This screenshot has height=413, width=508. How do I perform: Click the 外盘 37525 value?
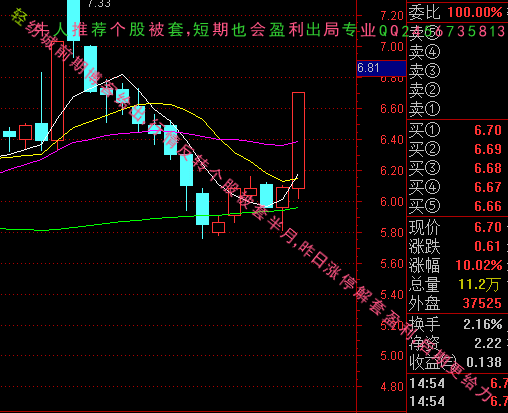(x=482, y=303)
